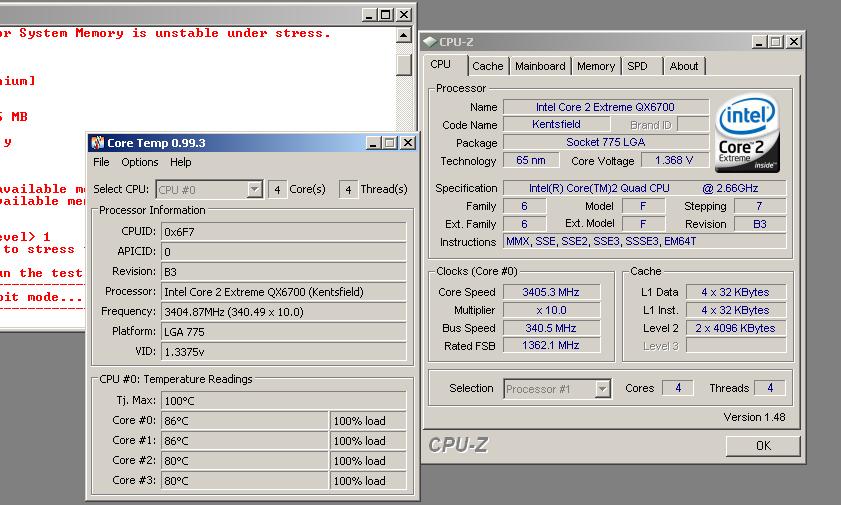Click the Version 1.48 label

754,417
